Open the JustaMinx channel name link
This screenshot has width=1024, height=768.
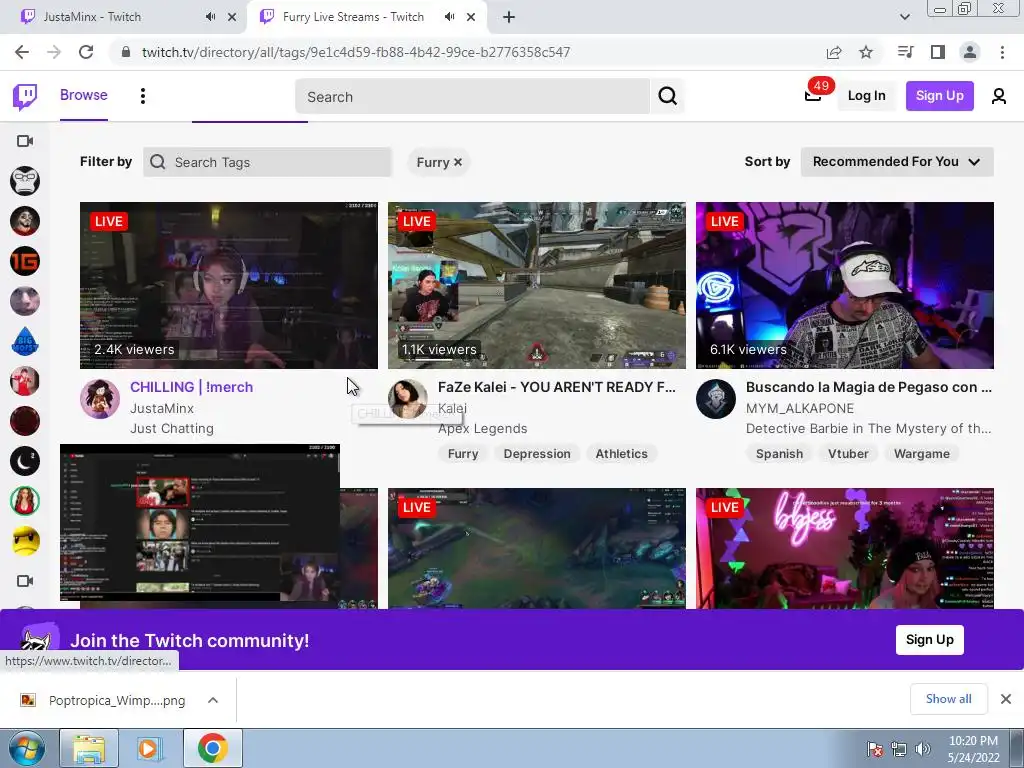[x=162, y=408]
